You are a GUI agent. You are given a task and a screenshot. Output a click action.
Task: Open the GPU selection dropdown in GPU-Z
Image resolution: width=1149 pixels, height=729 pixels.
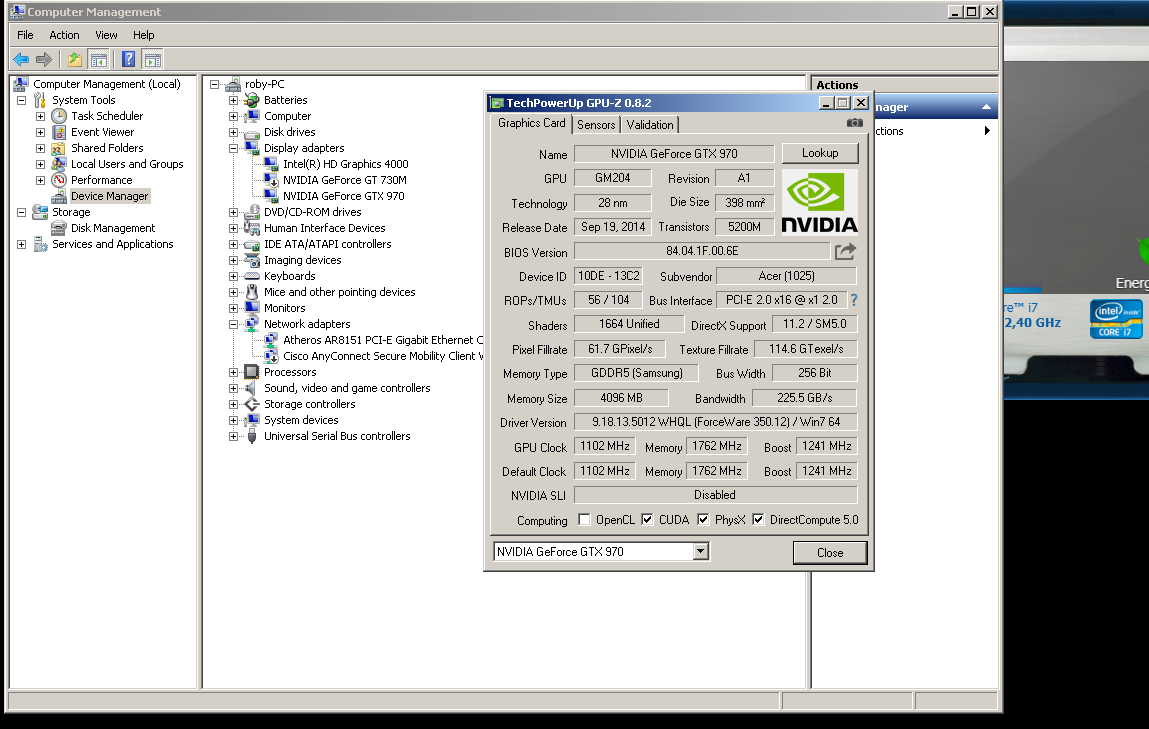point(701,551)
